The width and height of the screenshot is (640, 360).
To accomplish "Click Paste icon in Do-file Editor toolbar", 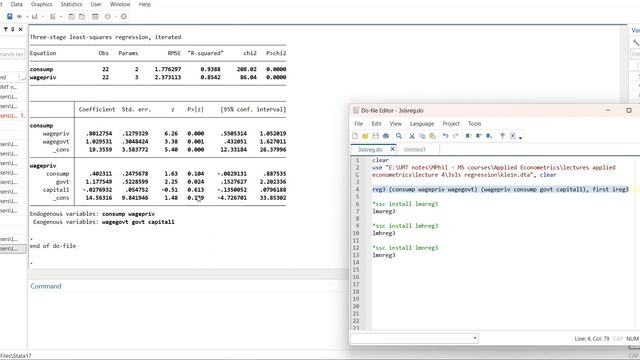I will [433, 136].
